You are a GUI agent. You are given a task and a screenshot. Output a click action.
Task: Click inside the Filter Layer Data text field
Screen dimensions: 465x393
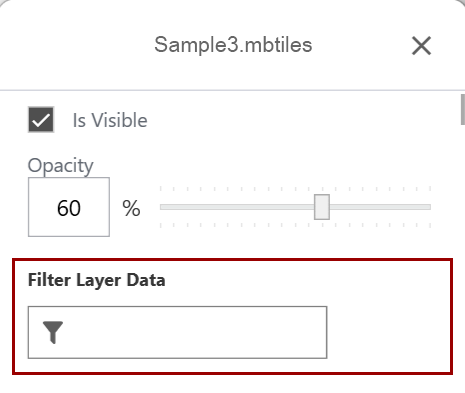tap(177, 332)
